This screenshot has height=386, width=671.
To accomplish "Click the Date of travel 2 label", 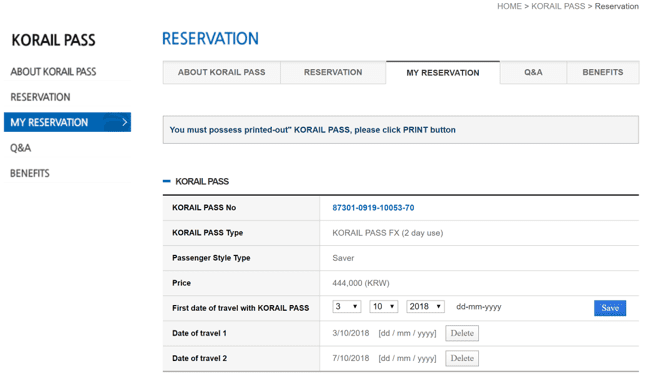I will tap(199, 358).
